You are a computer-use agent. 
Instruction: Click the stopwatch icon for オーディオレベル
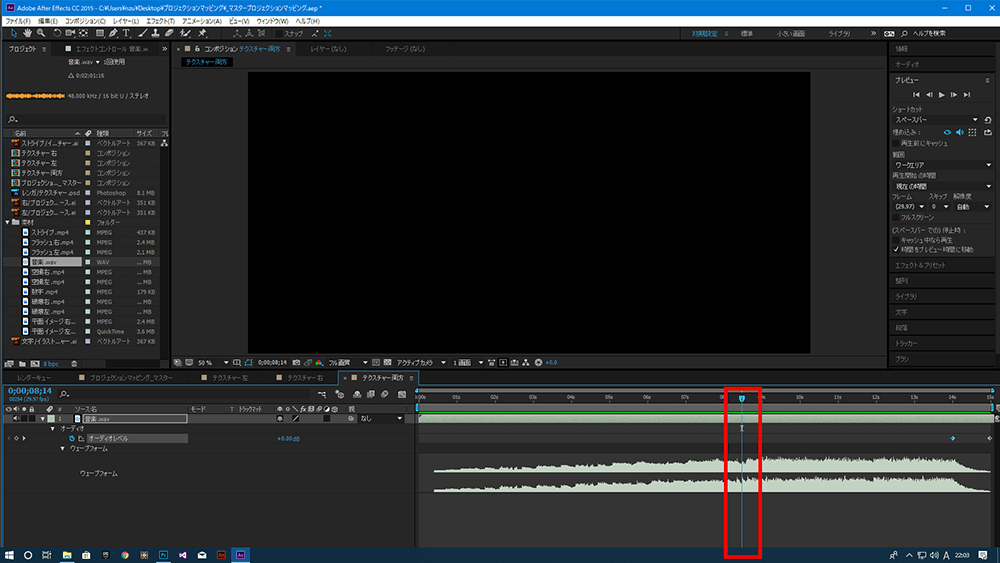(x=71, y=438)
